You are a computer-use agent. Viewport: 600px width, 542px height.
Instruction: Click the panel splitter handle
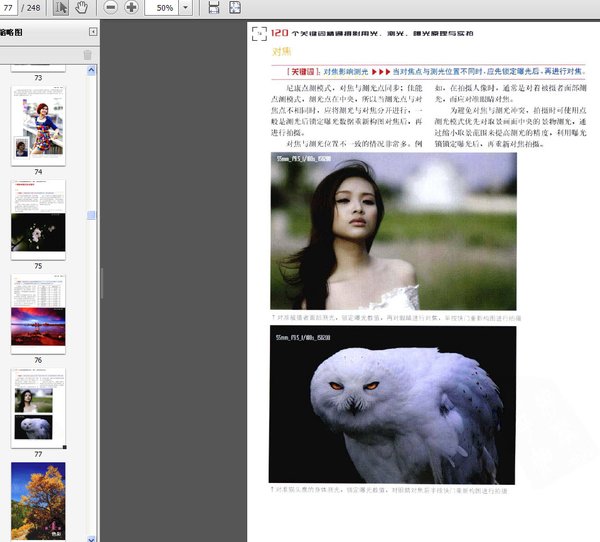click(x=102, y=283)
